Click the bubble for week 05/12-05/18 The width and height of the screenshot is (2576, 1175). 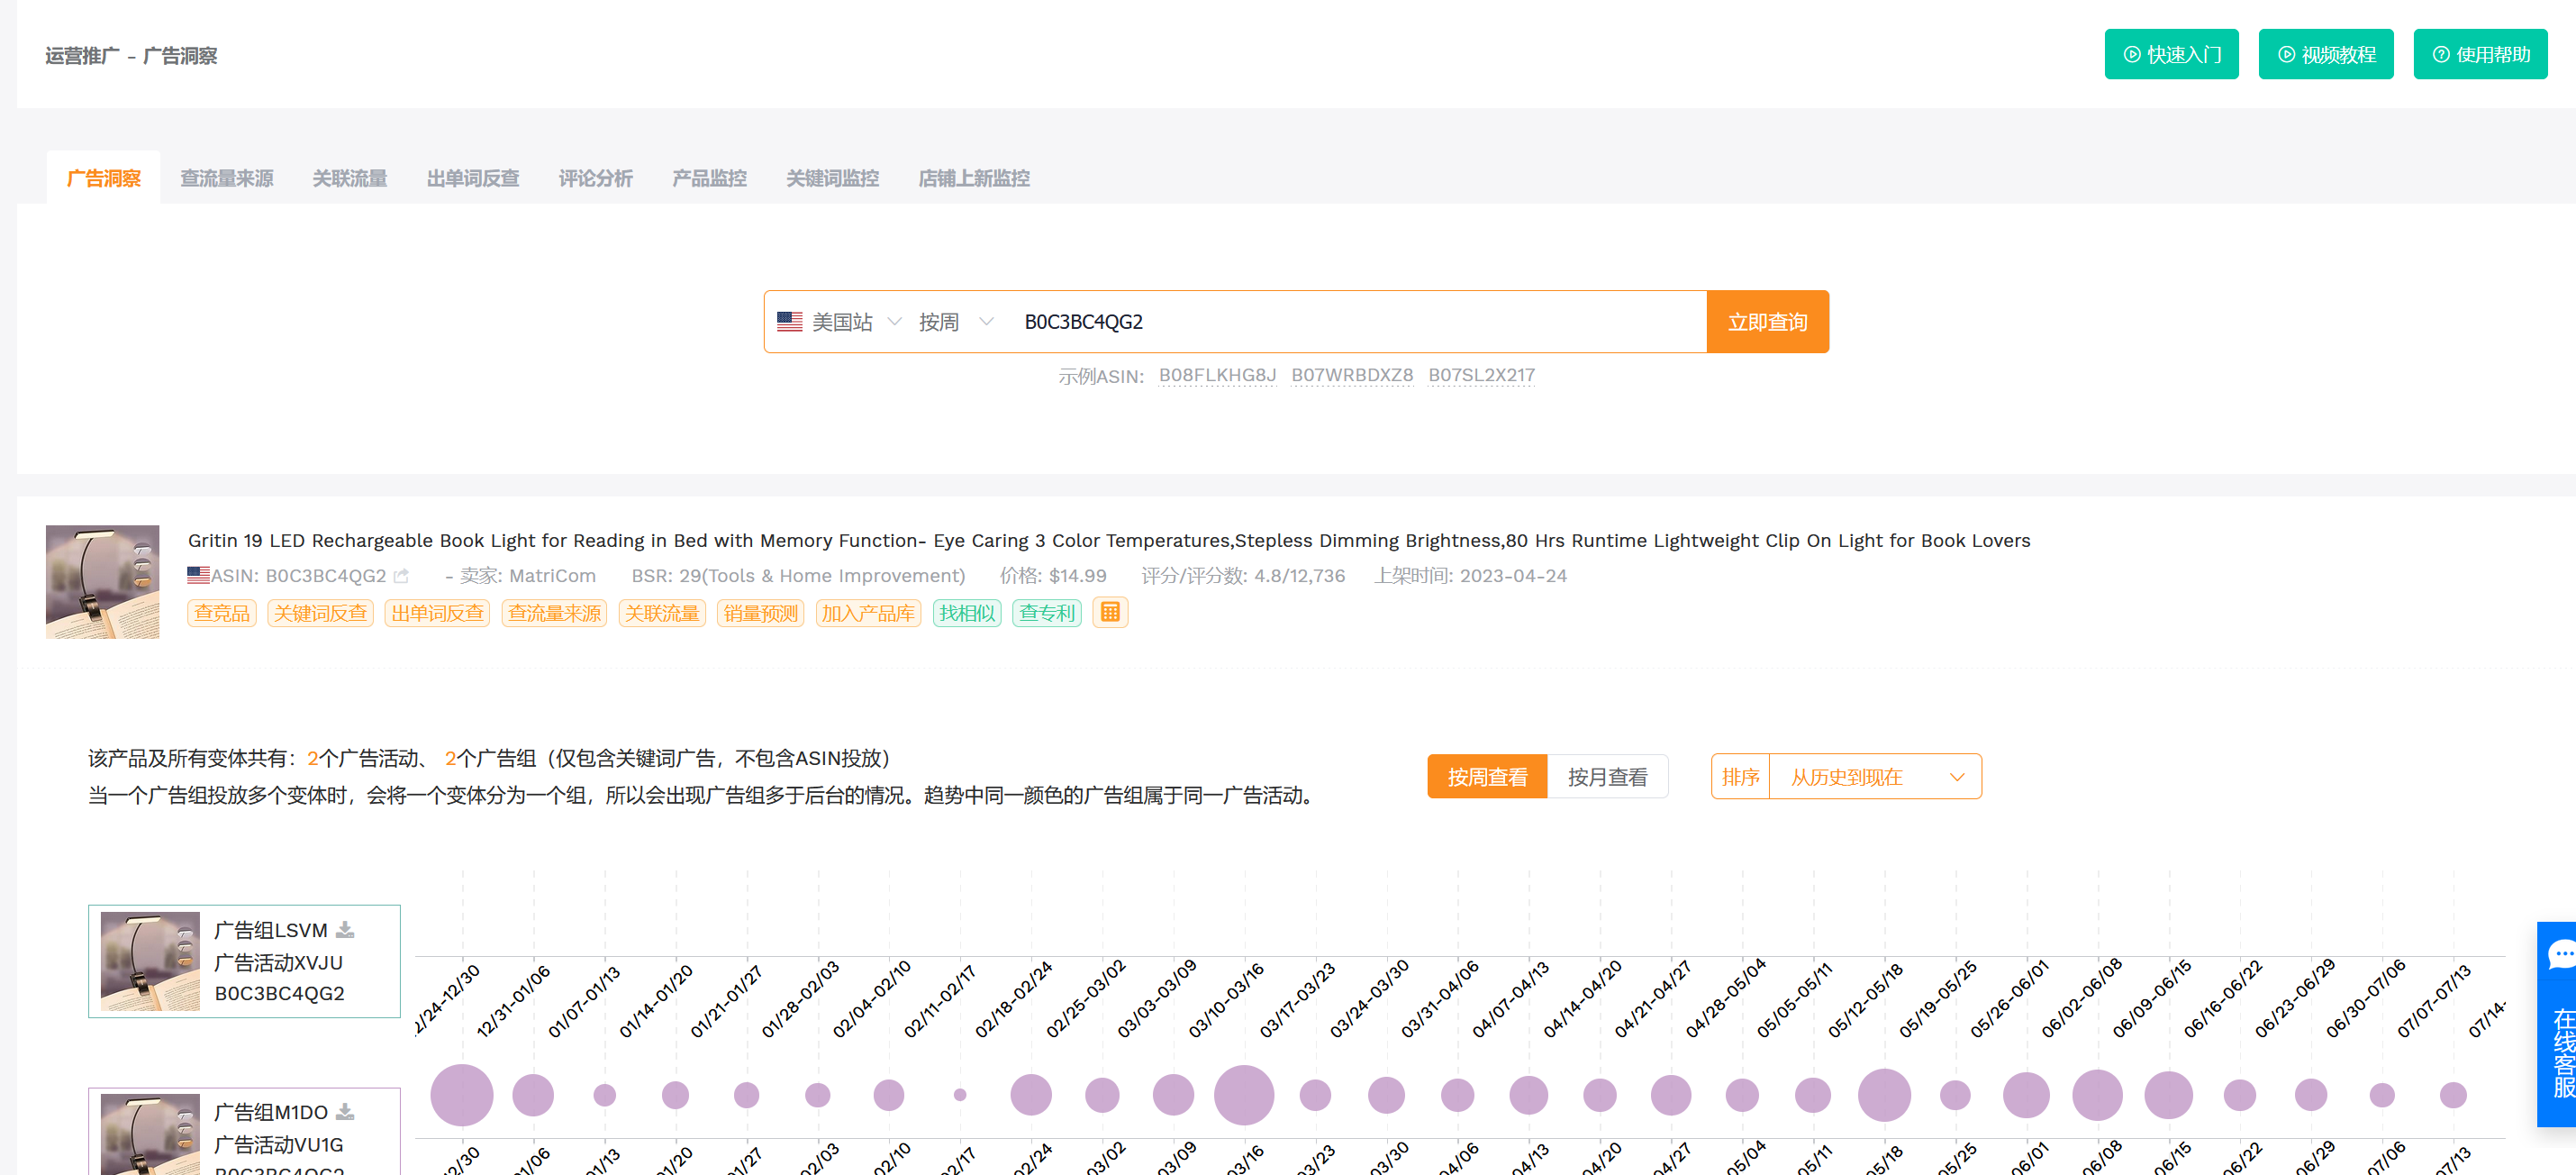(x=1884, y=1095)
